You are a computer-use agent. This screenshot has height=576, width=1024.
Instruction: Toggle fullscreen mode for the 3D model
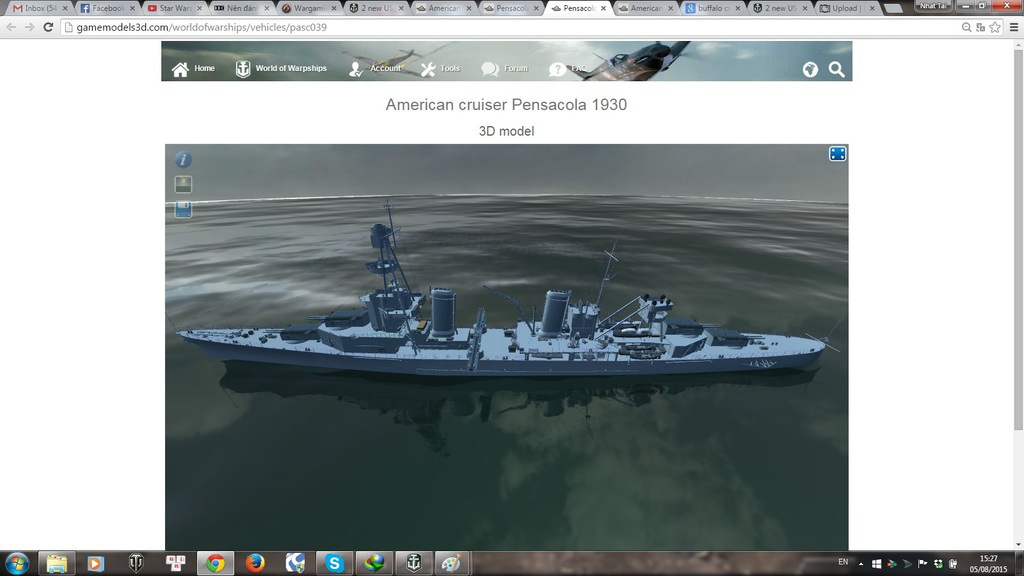[838, 153]
